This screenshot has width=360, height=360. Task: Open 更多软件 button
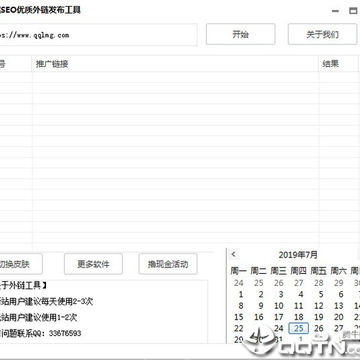point(93,264)
